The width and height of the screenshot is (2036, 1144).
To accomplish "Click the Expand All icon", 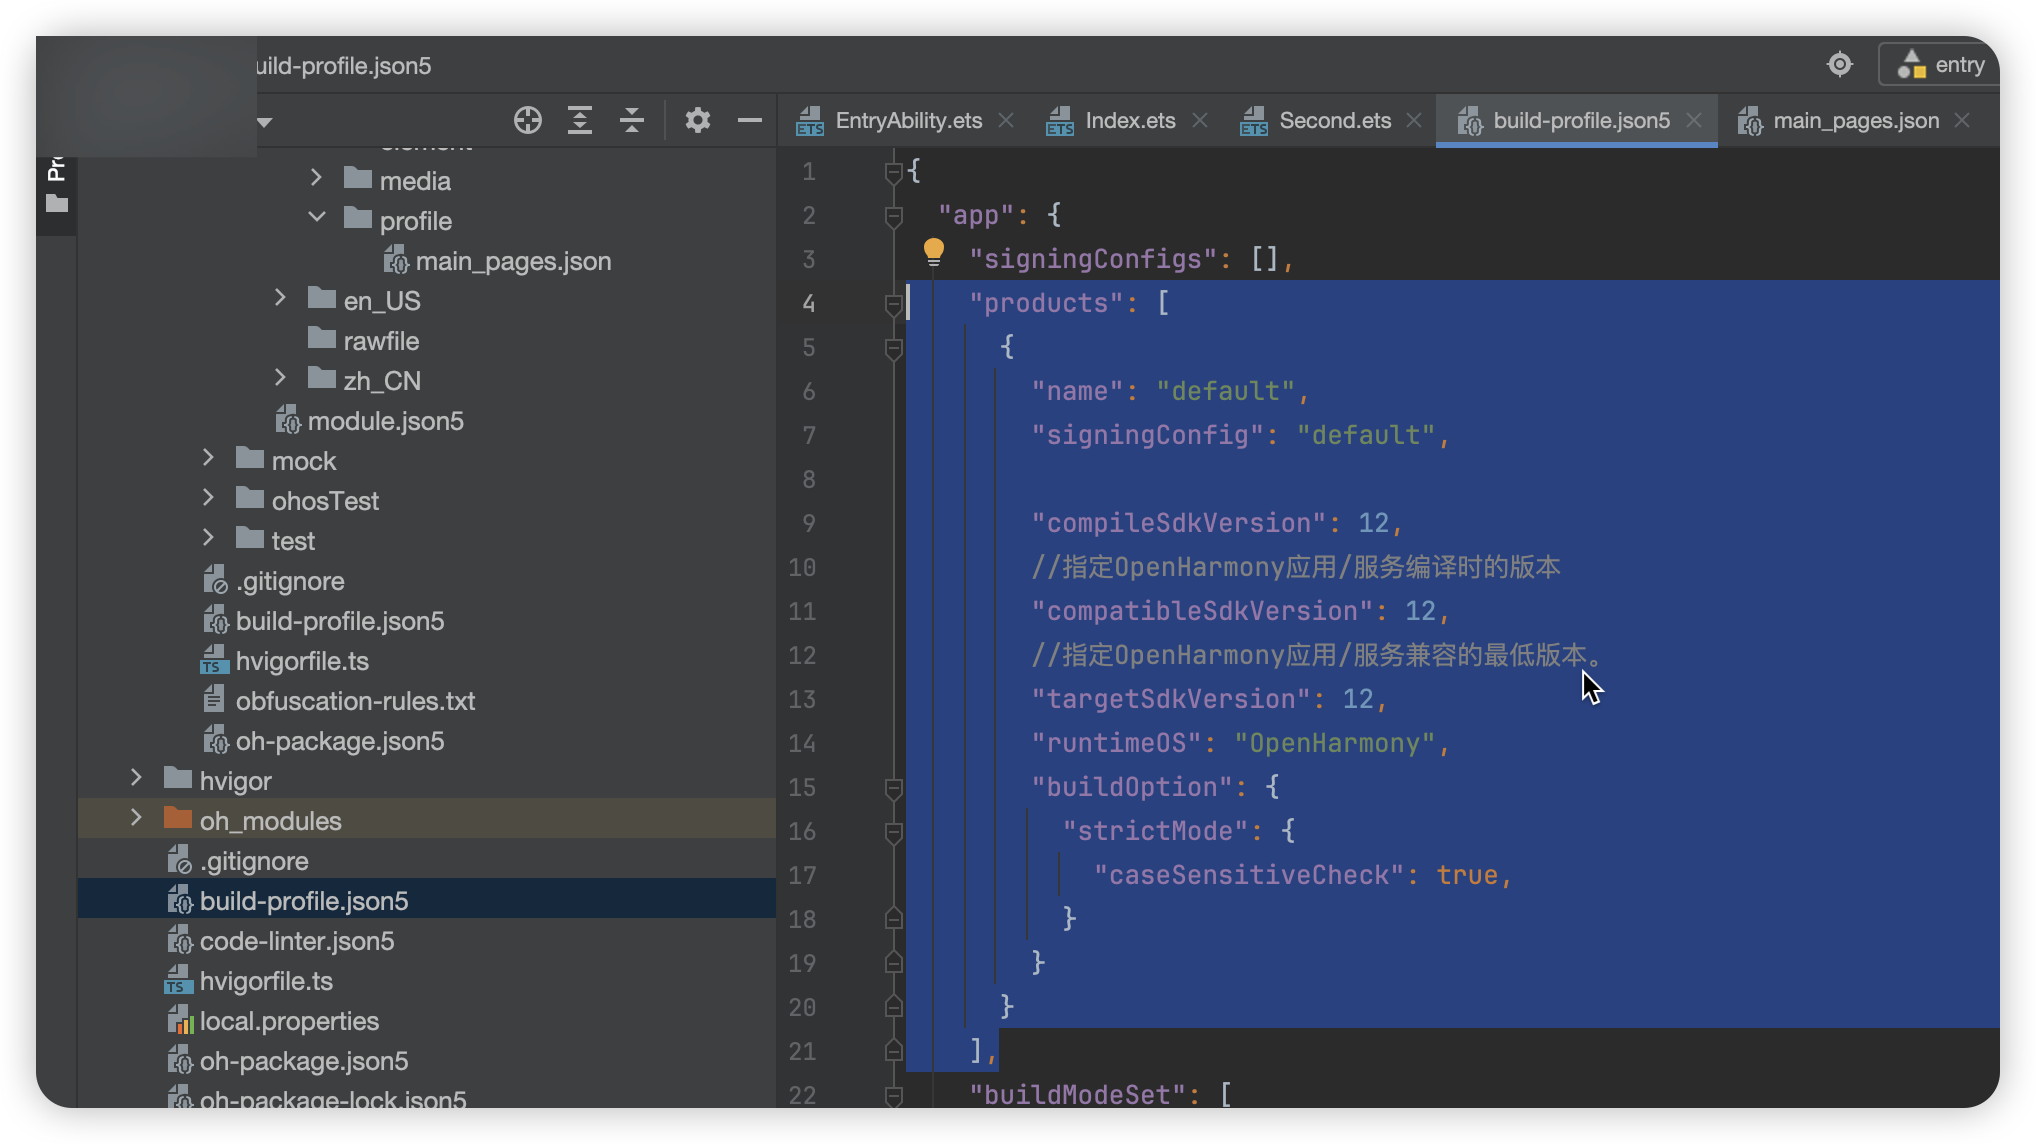I will point(580,121).
